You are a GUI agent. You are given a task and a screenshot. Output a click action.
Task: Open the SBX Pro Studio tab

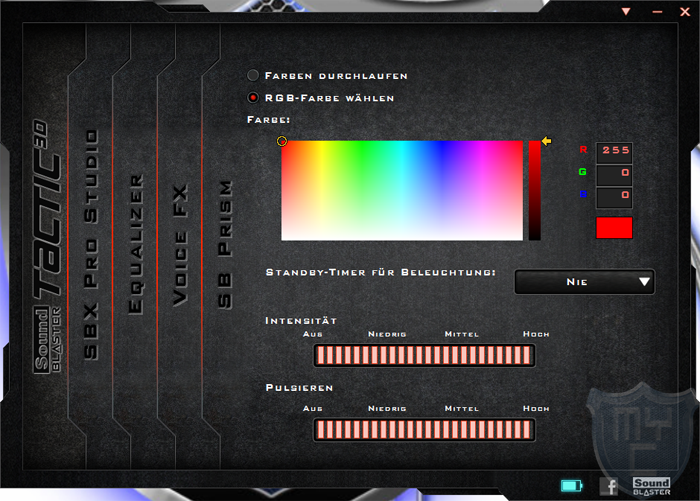tap(91, 245)
